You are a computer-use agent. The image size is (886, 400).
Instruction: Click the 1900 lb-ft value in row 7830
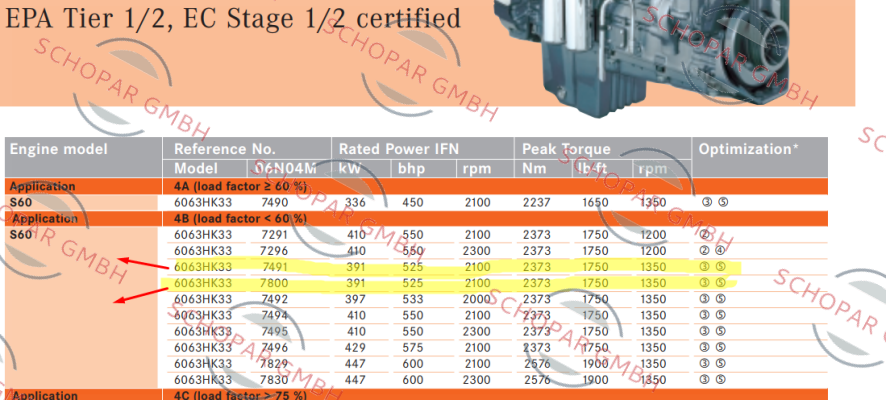tap(596, 380)
